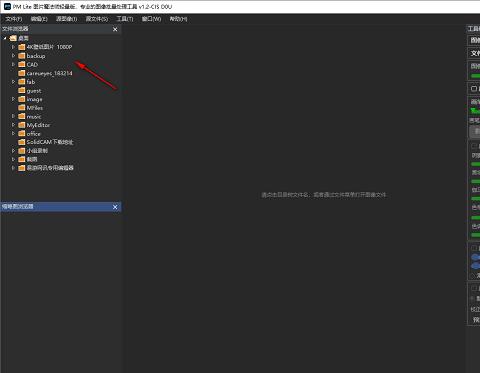Image resolution: width=480 pixels, height=373 pixels.
Task: Select the careueyes_183214 folder icon
Action: (22, 73)
